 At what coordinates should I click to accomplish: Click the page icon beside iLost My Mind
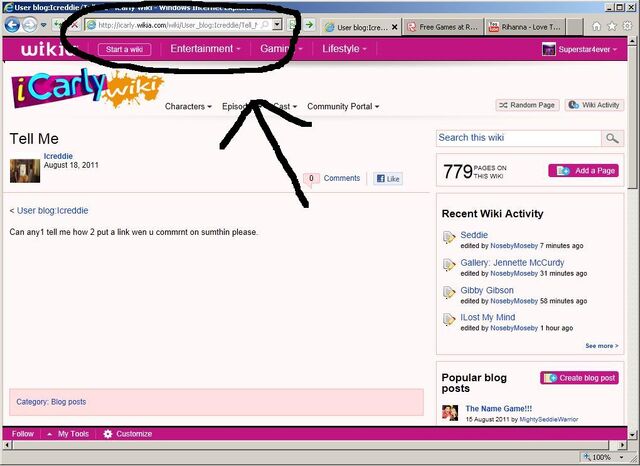tap(449, 320)
